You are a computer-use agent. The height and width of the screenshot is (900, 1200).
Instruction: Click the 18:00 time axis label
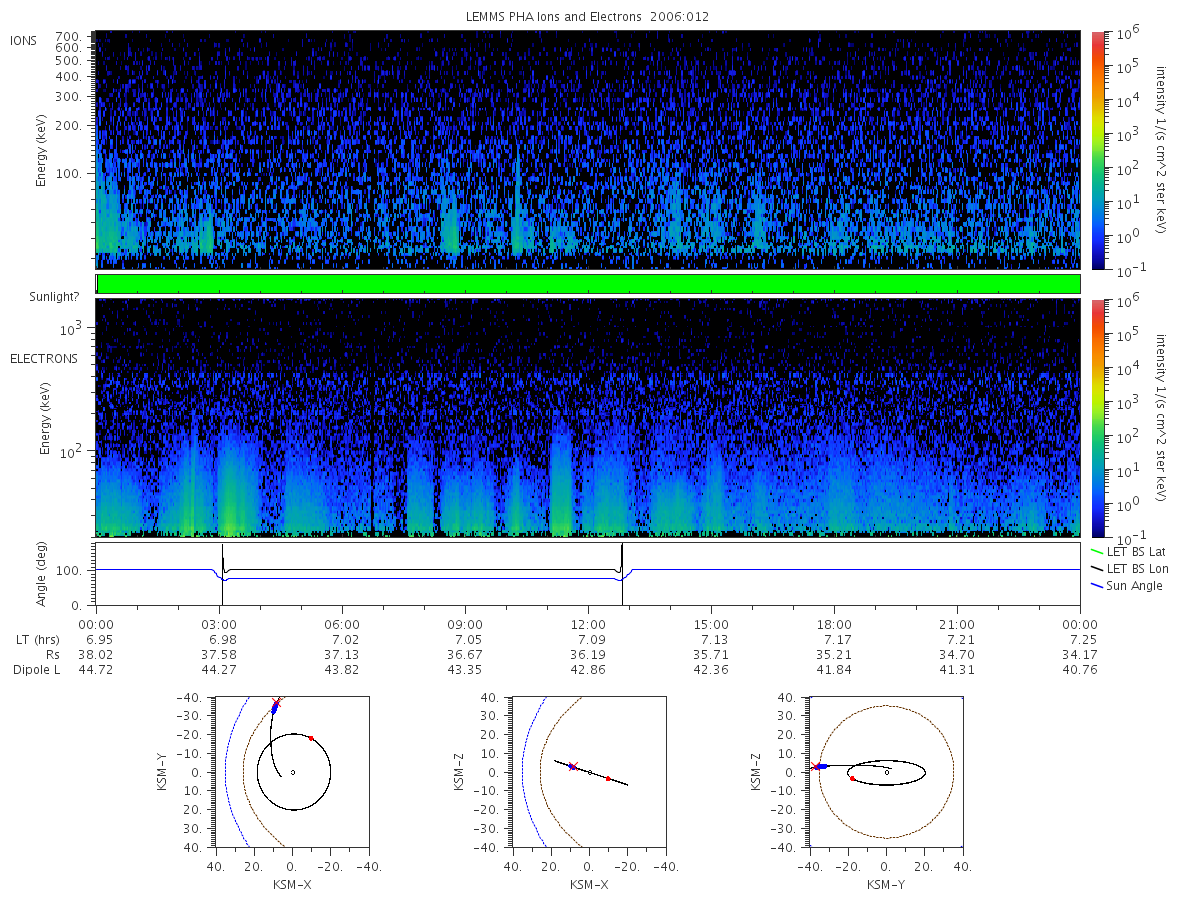(834, 622)
